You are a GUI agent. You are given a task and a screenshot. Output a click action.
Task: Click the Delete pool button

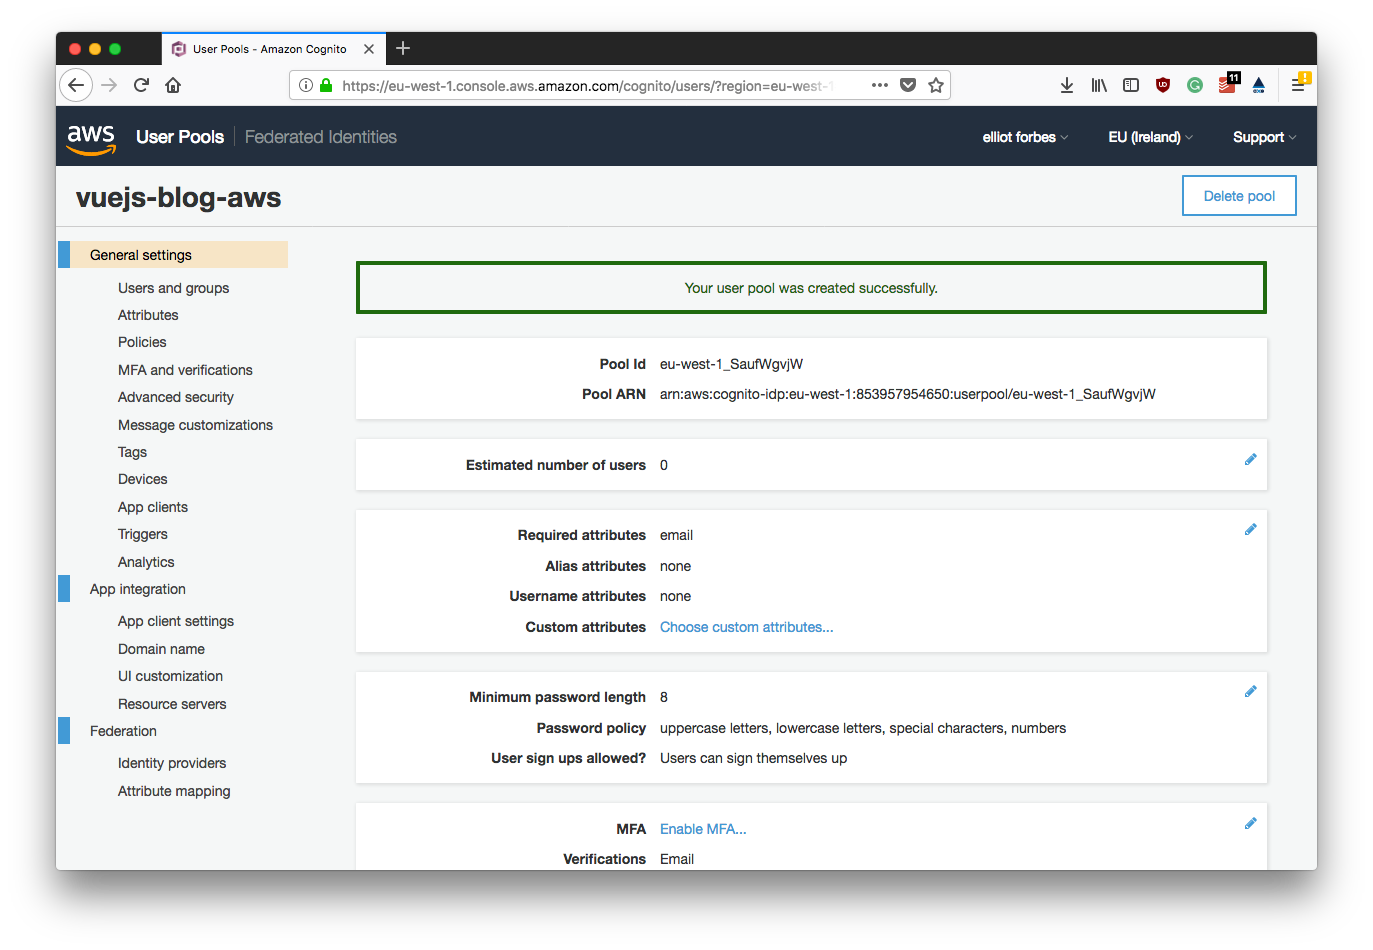coord(1239,196)
